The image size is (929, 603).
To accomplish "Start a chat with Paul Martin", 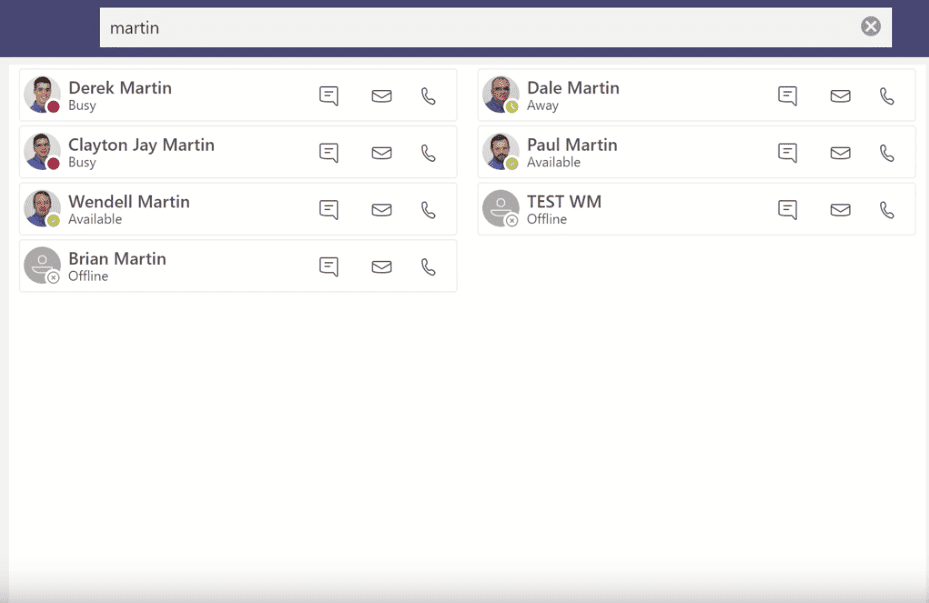I will [787, 152].
